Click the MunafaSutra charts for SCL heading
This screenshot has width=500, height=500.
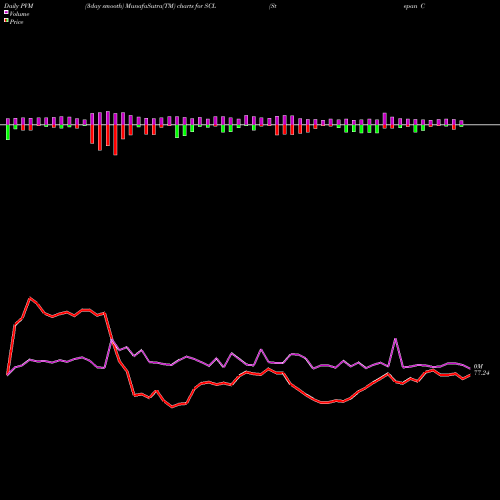(151, 6)
